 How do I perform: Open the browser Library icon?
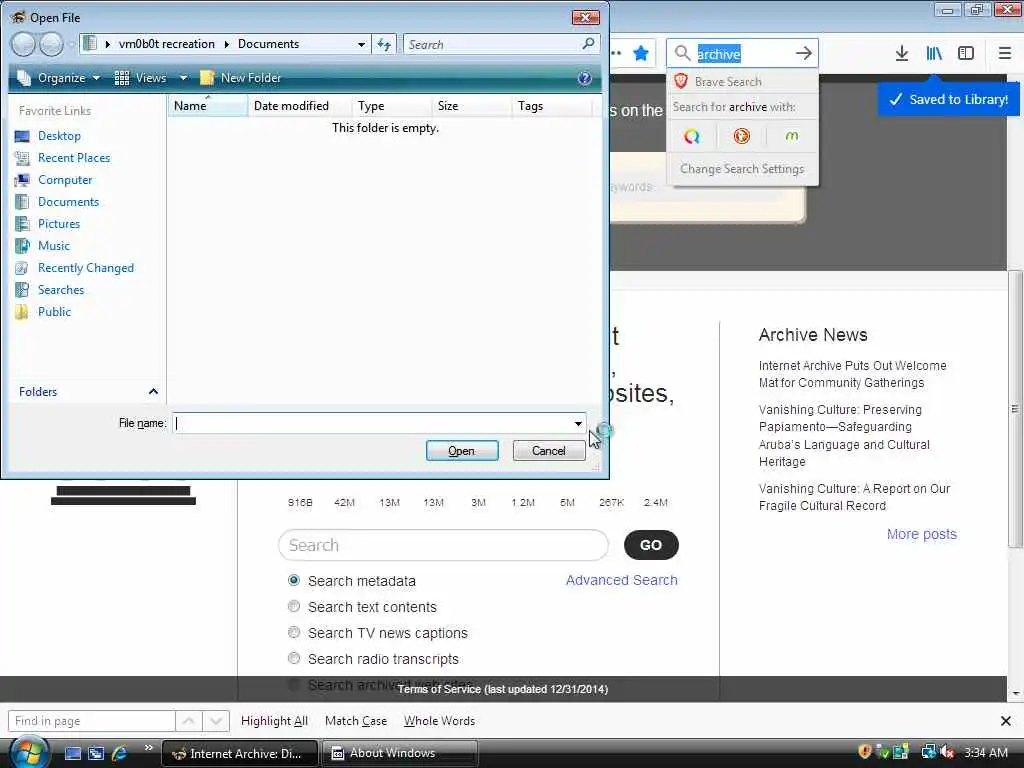(x=934, y=54)
